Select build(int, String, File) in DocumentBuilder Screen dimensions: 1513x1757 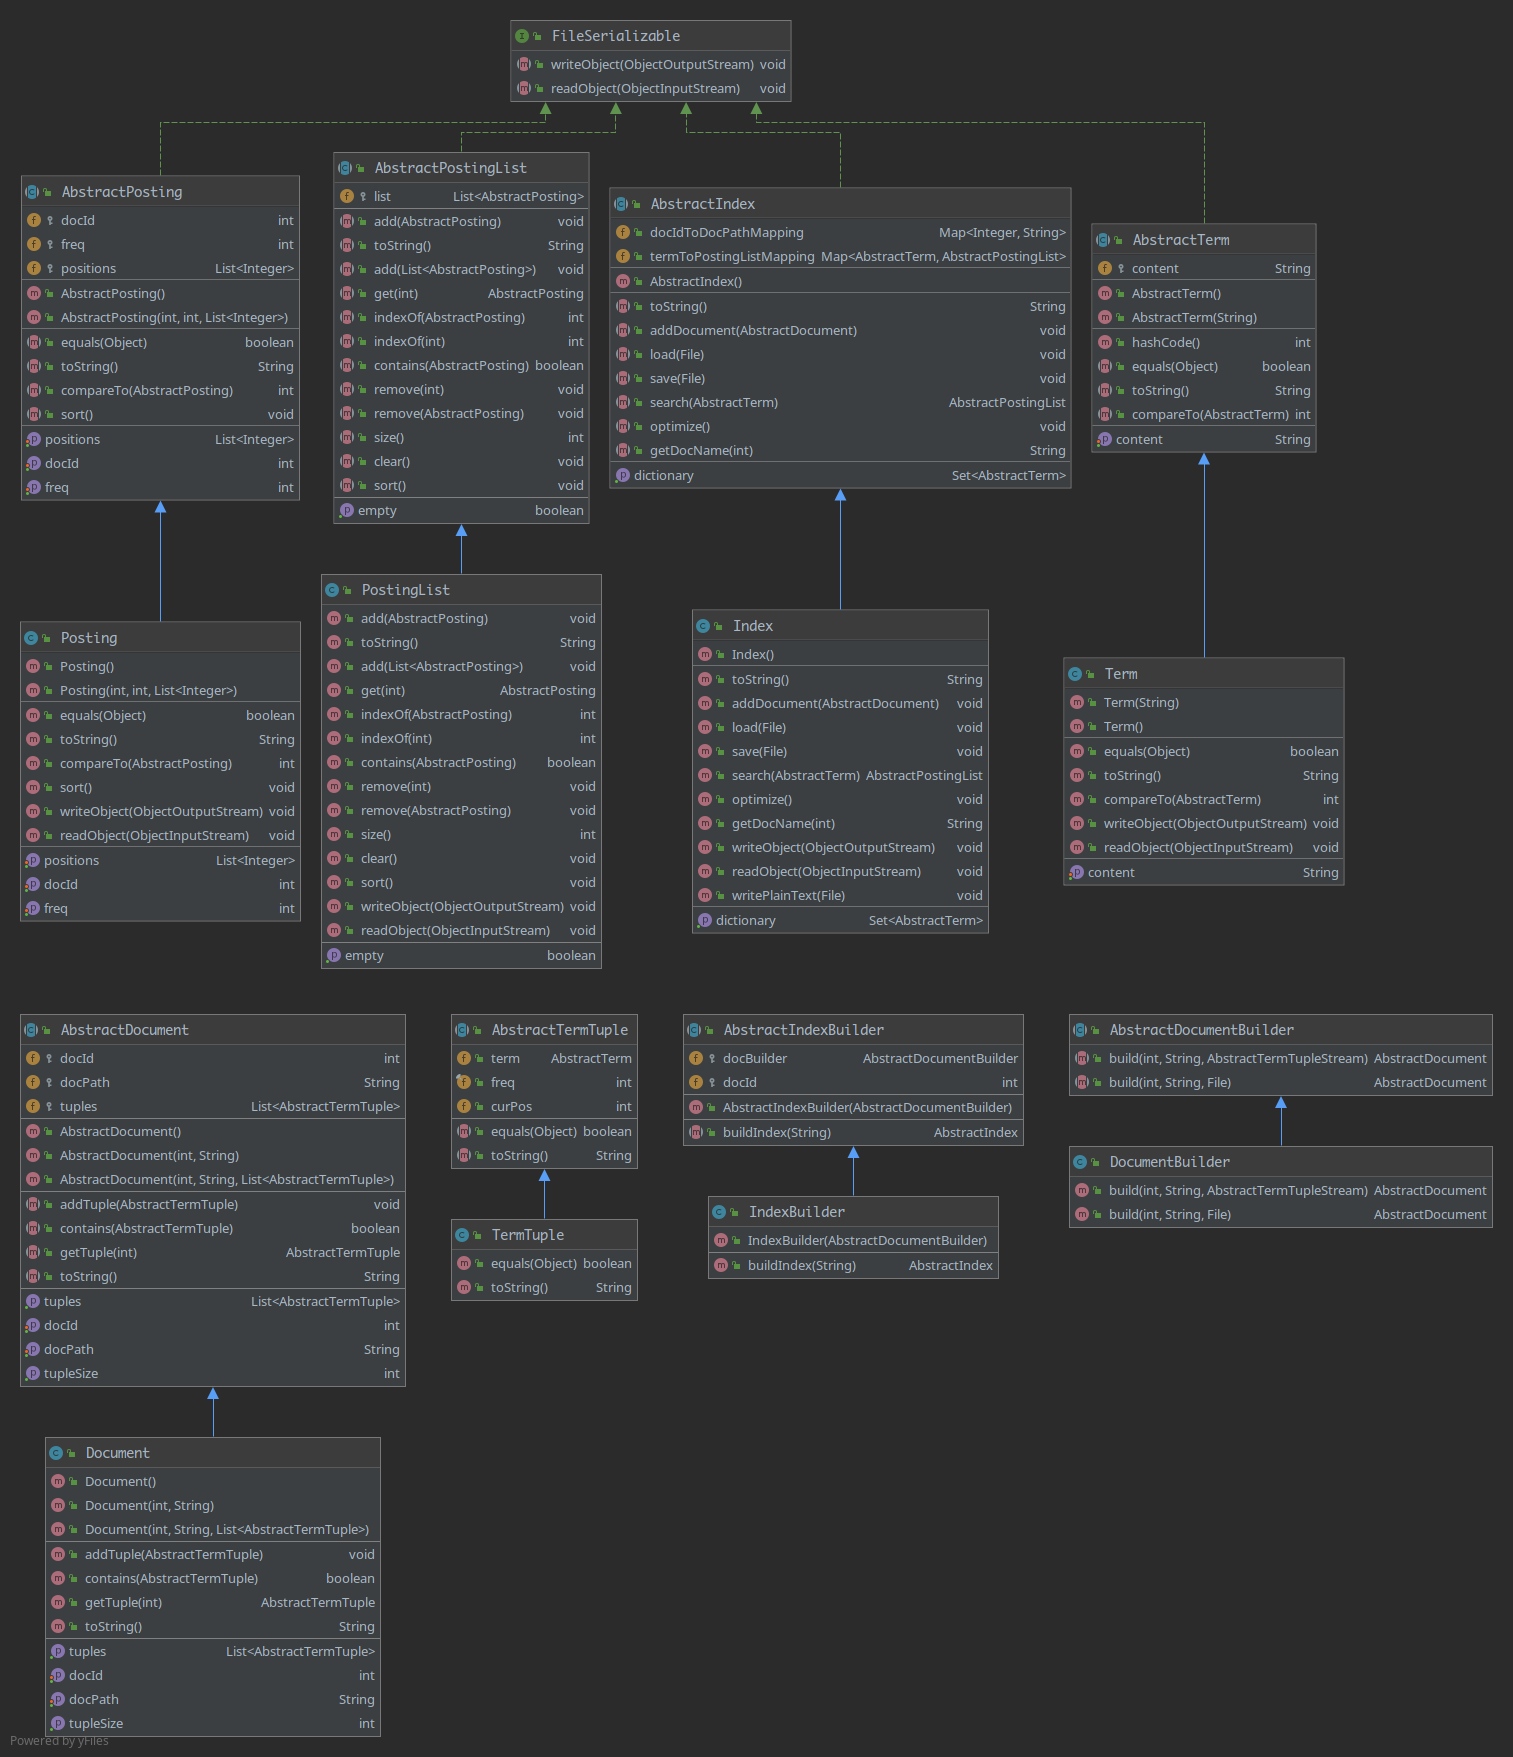coord(1281,1215)
